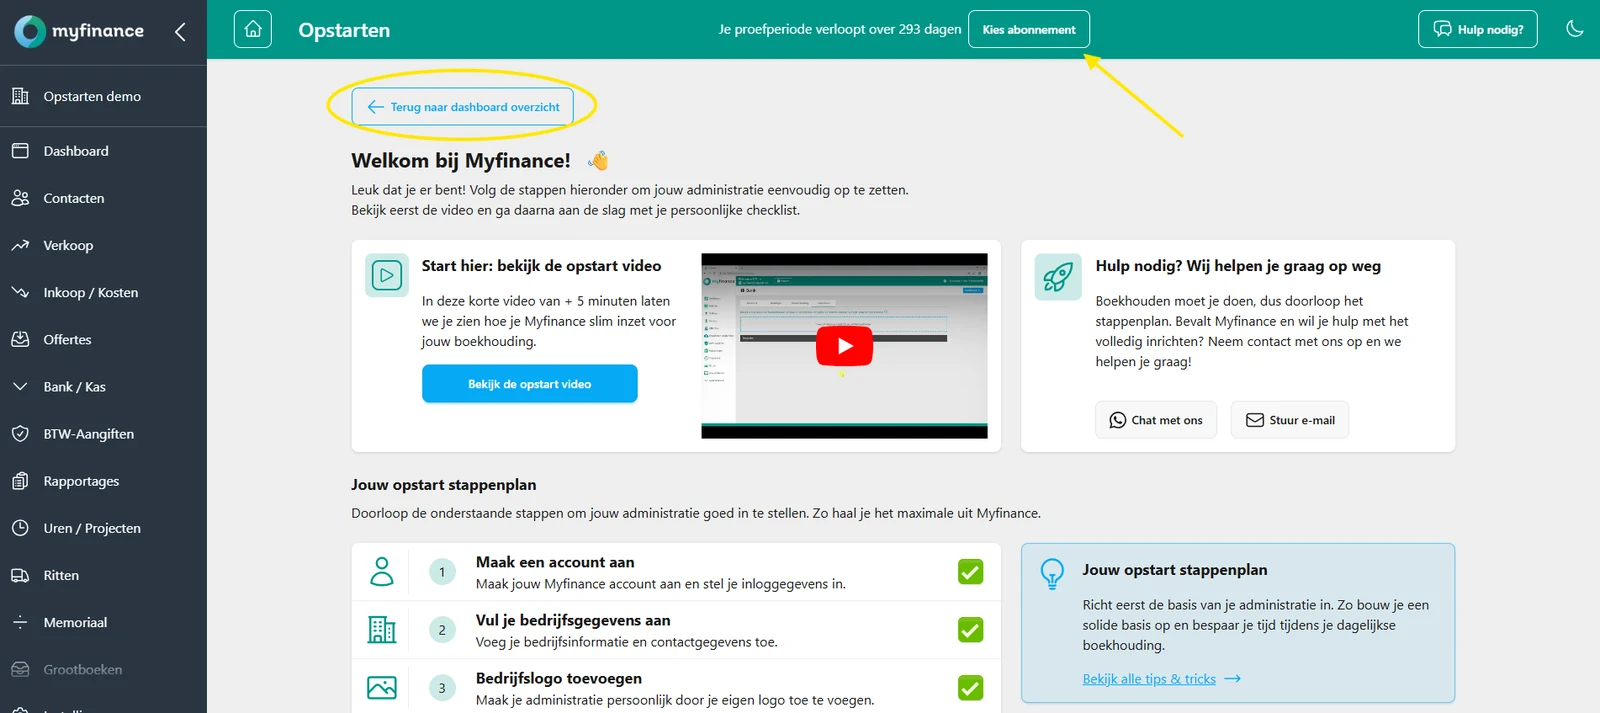Click the Opstarten page title

point(344,30)
